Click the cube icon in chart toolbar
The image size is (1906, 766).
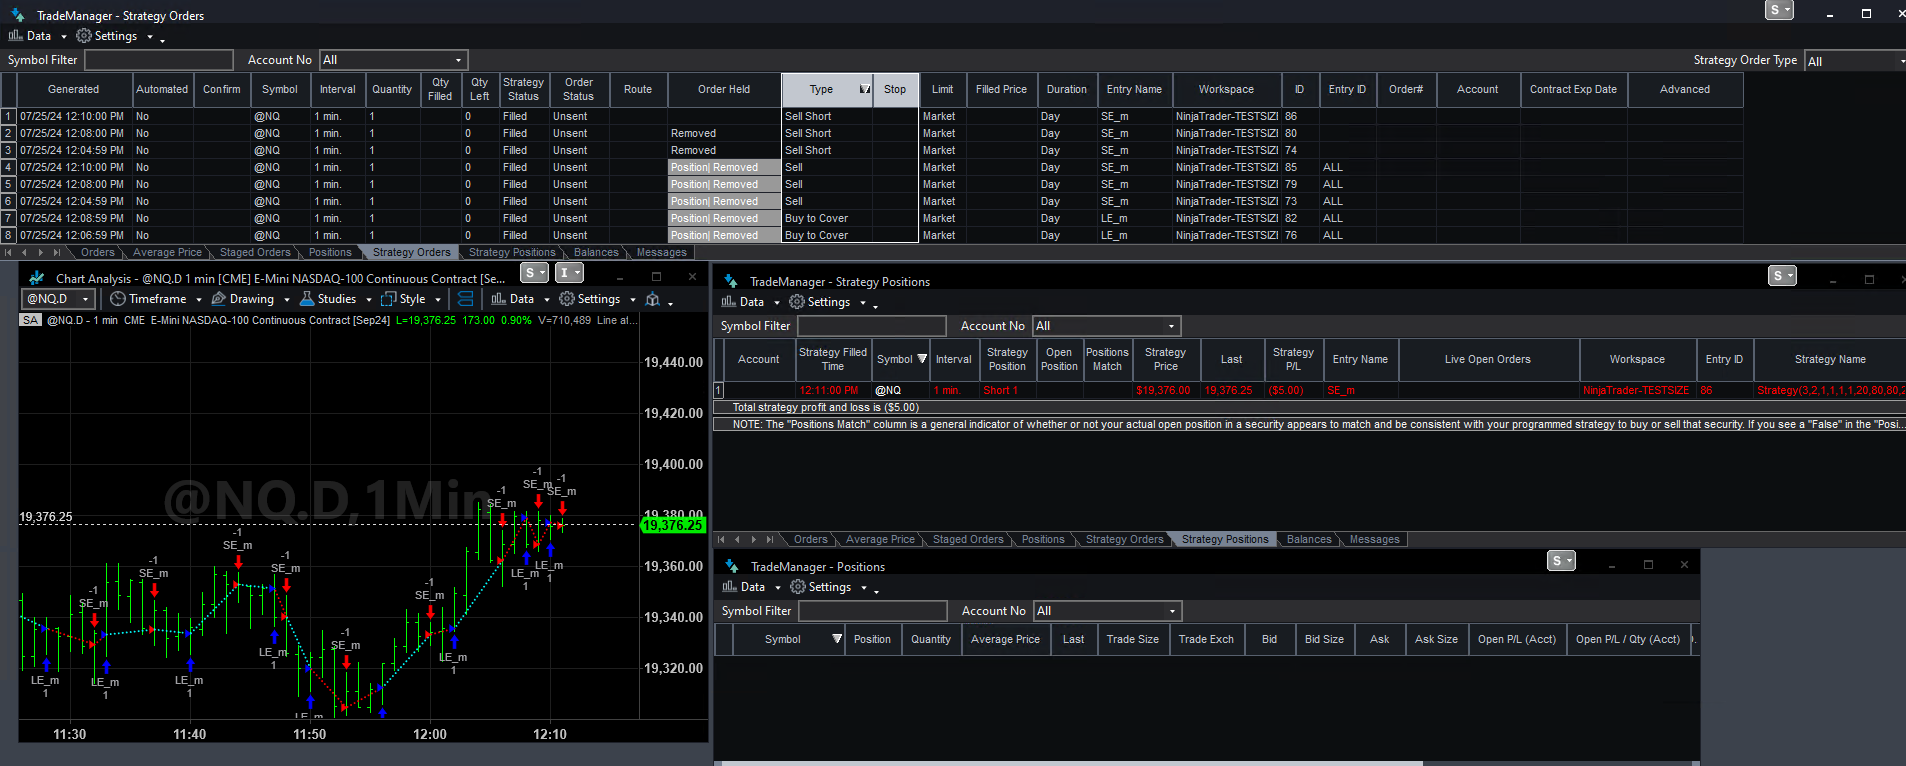[653, 299]
